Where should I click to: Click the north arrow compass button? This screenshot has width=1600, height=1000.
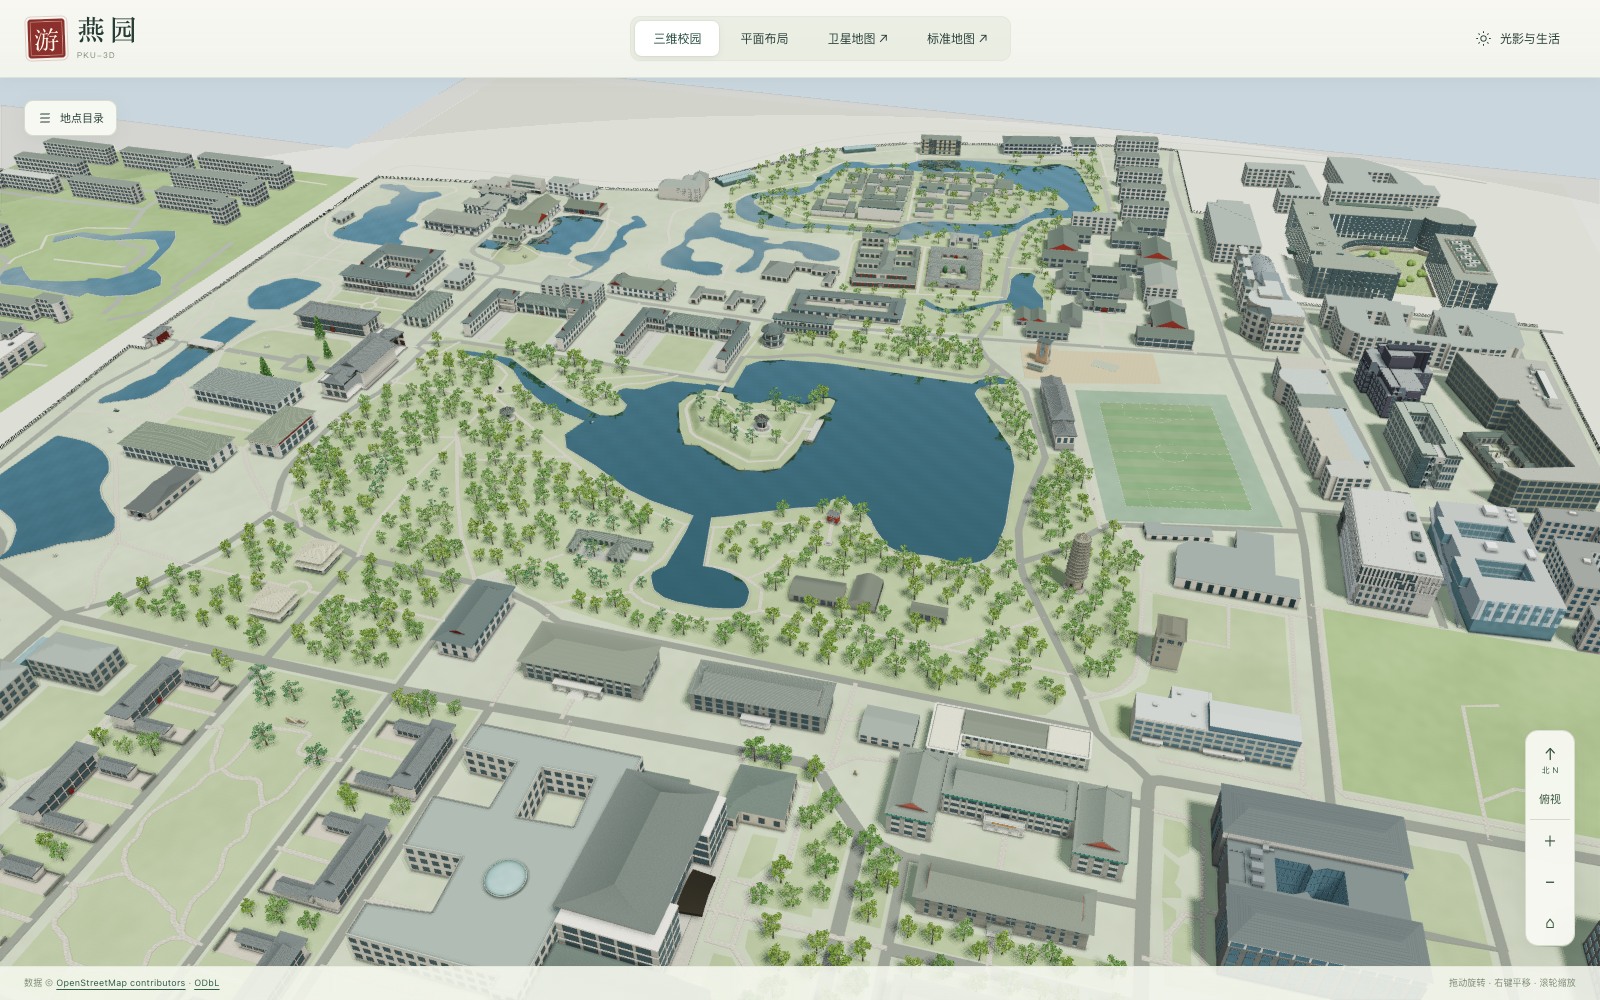(x=1550, y=760)
